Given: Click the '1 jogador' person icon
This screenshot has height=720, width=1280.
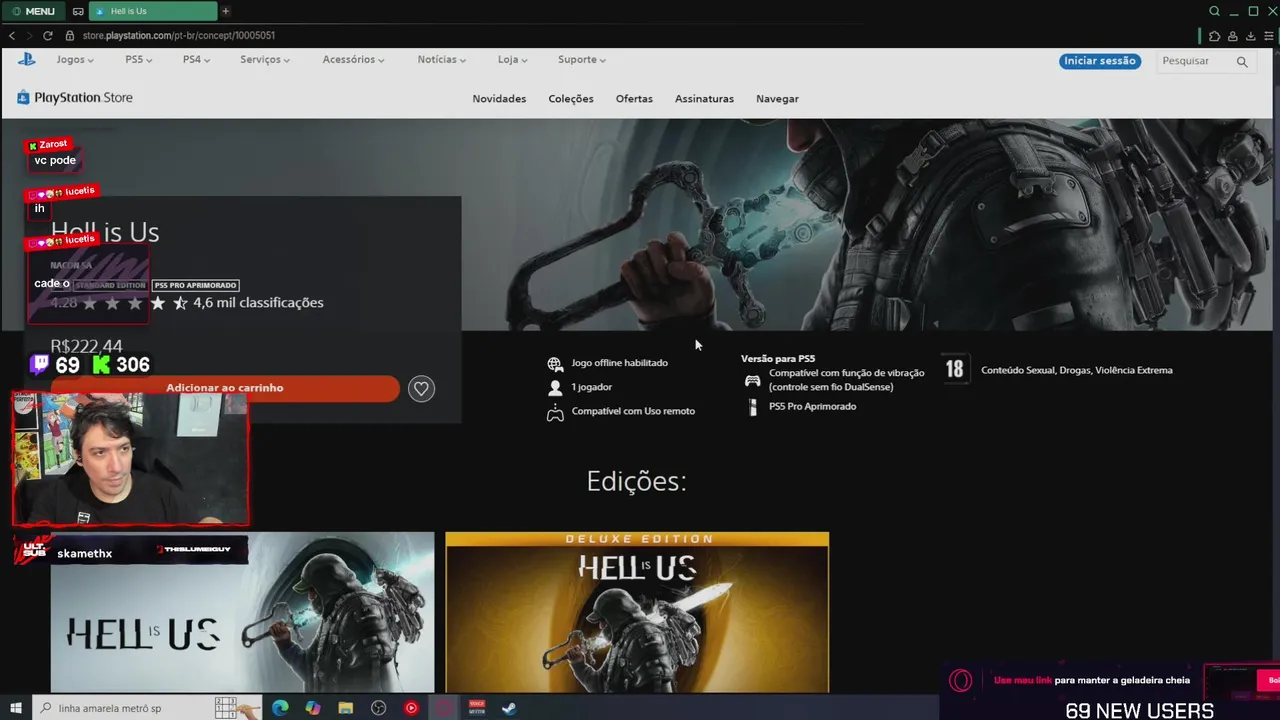Looking at the screenshot, I should point(555,388).
